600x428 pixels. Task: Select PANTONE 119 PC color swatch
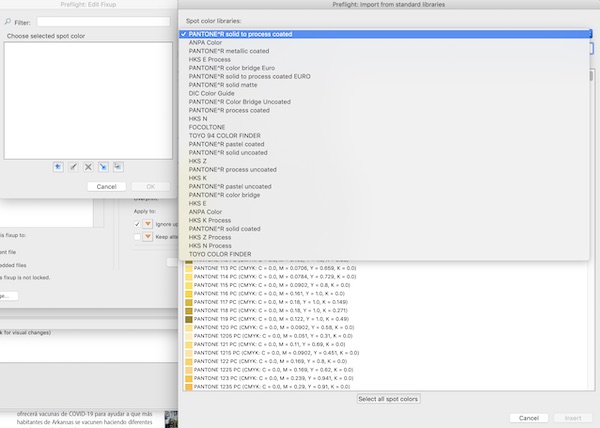click(x=189, y=319)
